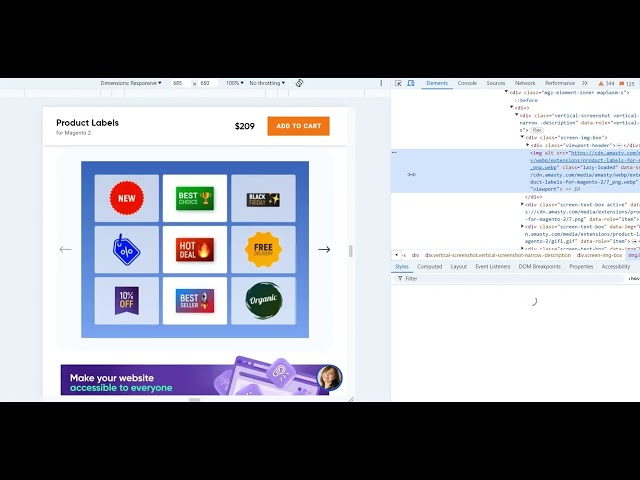The width and height of the screenshot is (640, 480).
Task: Select div.vertical-screenshot breadcrumb item
Action: 498,255
